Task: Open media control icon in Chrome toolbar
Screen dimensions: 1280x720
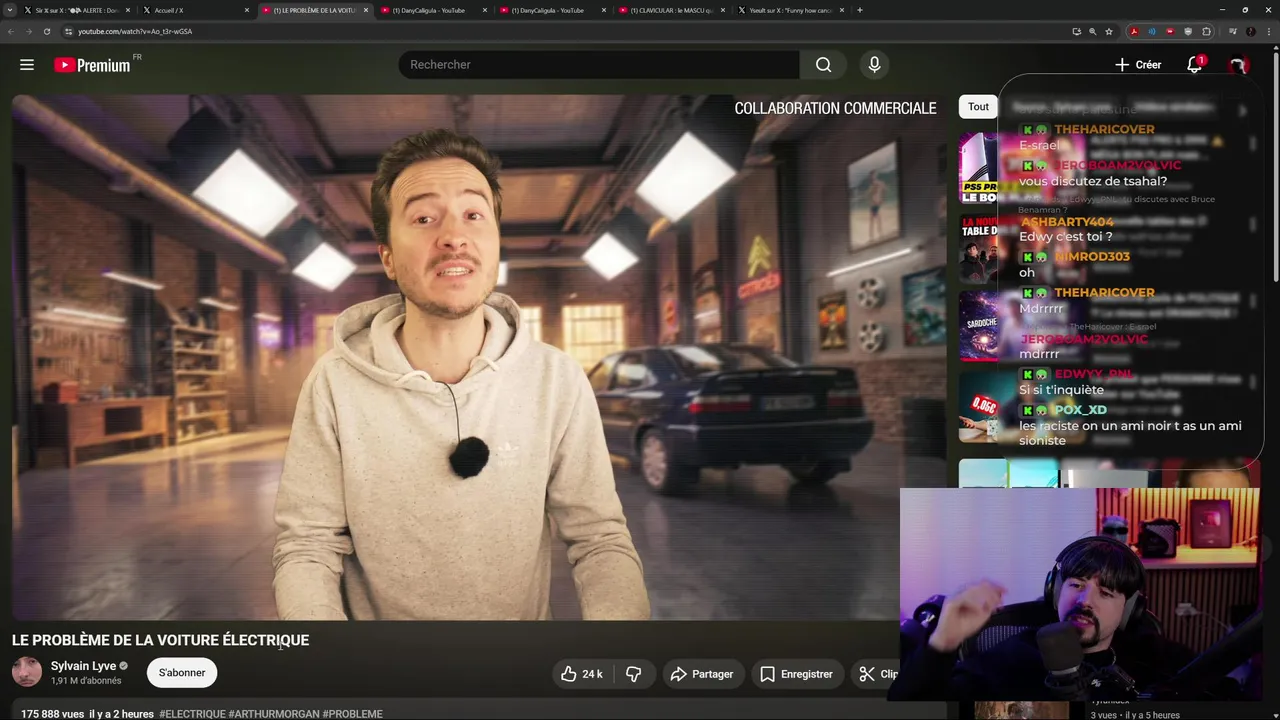Action: 1233,31
